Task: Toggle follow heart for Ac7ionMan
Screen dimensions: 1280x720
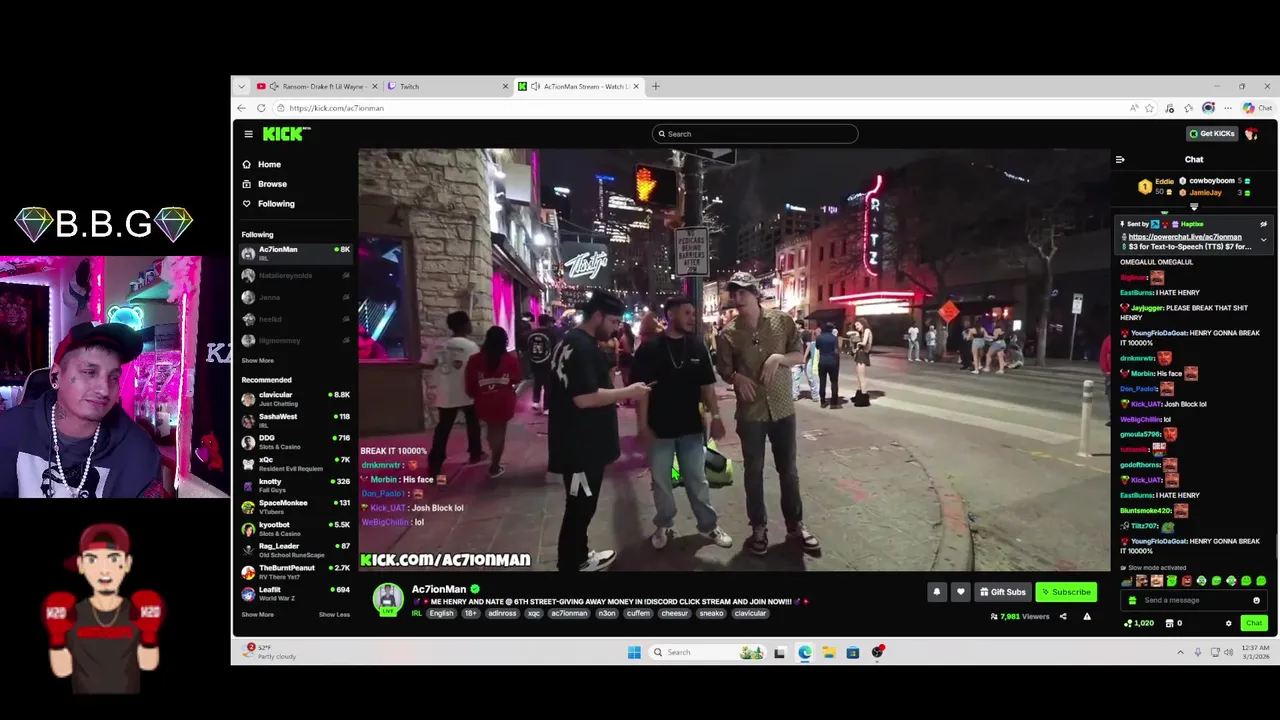Action: (961, 592)
